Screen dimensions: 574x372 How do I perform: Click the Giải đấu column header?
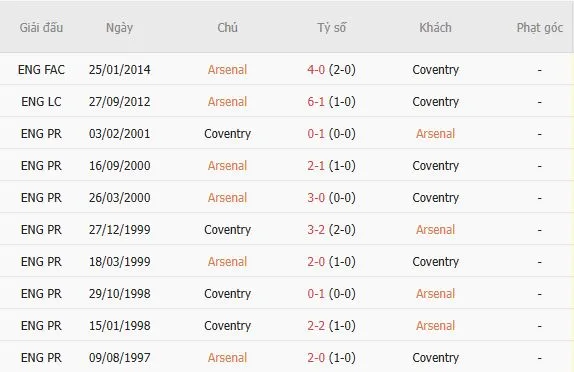pos(41,28)
